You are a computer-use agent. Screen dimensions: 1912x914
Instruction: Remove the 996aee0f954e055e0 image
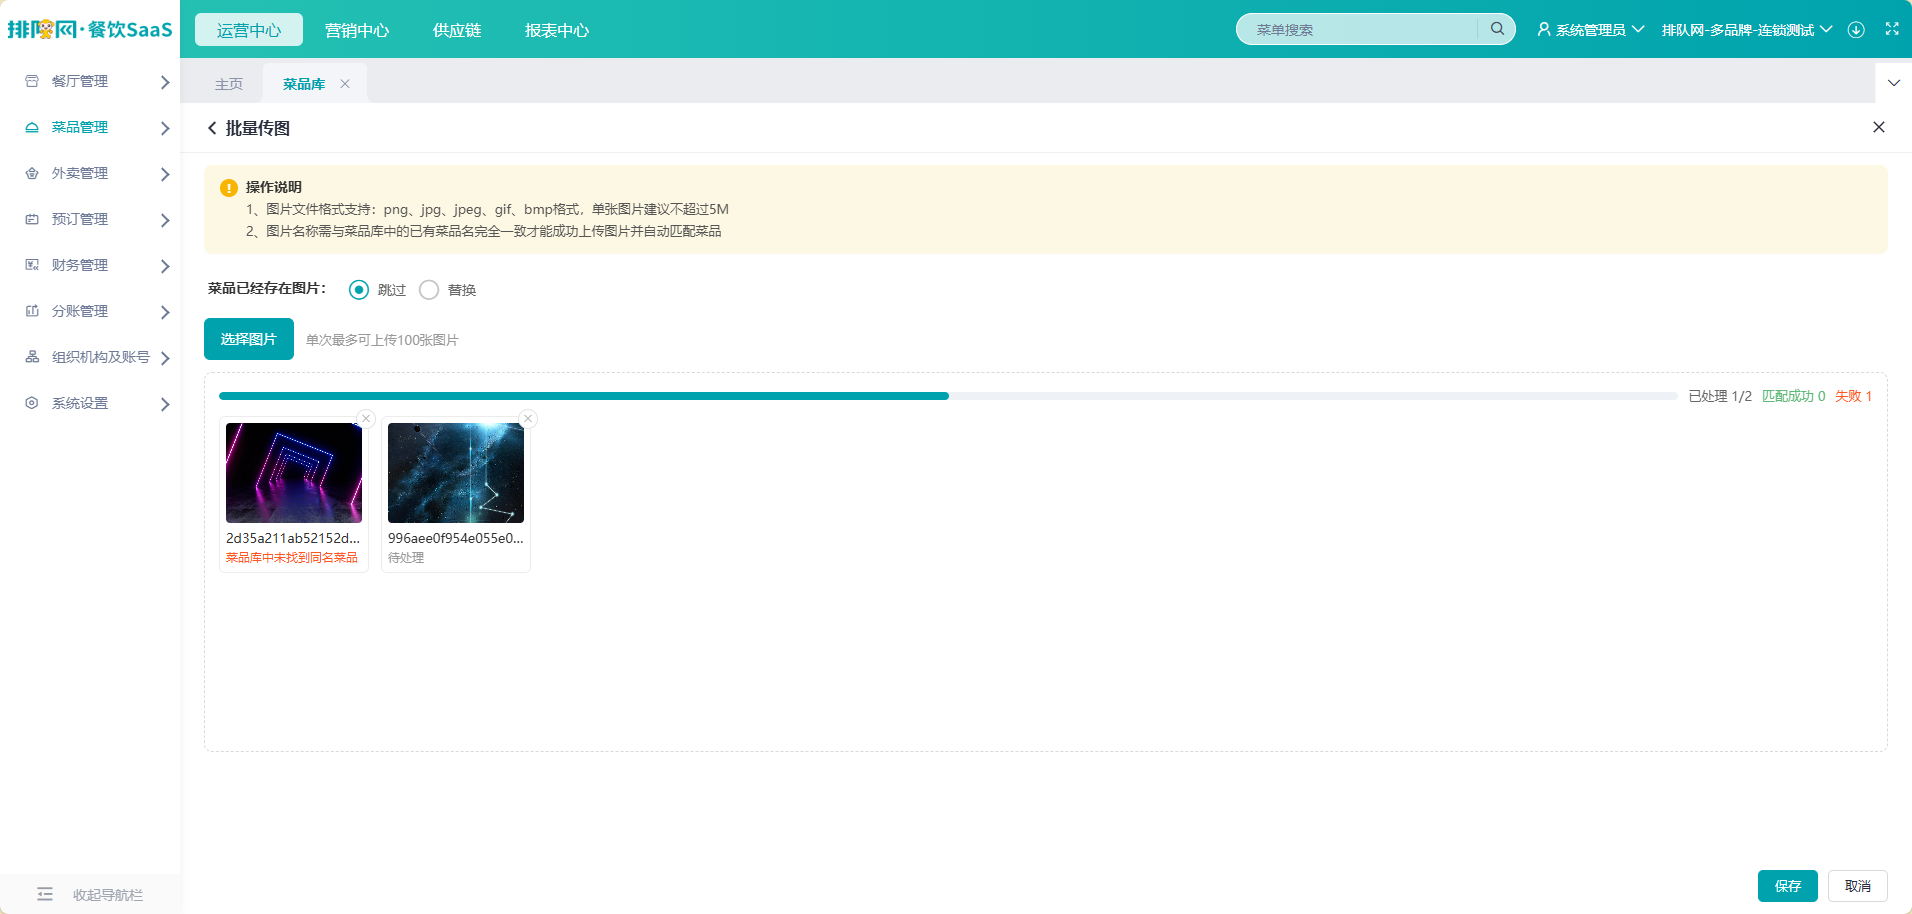[x=528, y=418]
